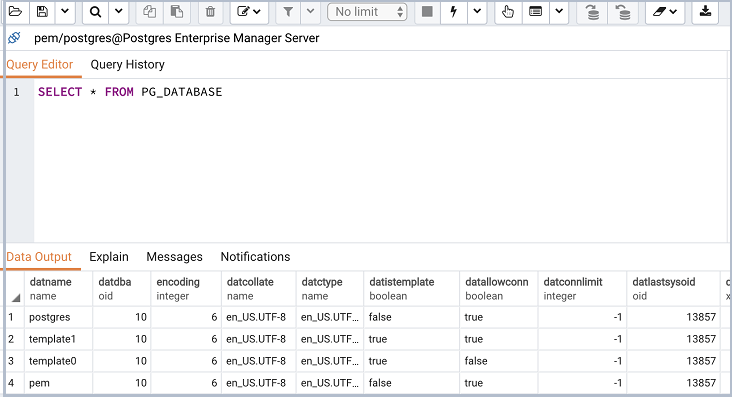Image resolution: width=732 pixels, height=397 pixels.
Task: Click the Rollback database icon
Action: coord(623,12)
